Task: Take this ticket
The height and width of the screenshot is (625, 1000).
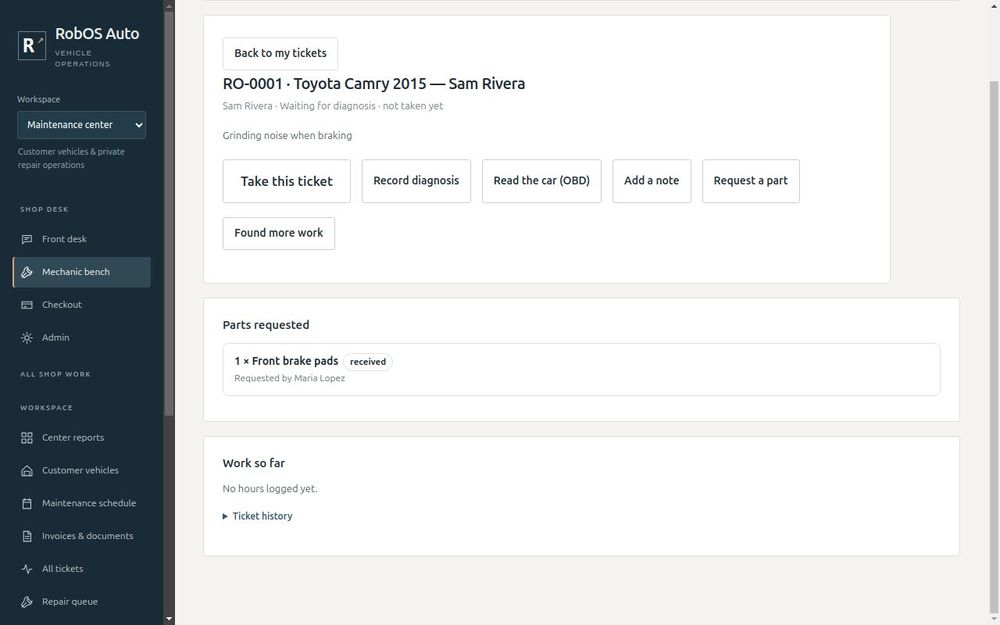Action: tap(286, 181)
